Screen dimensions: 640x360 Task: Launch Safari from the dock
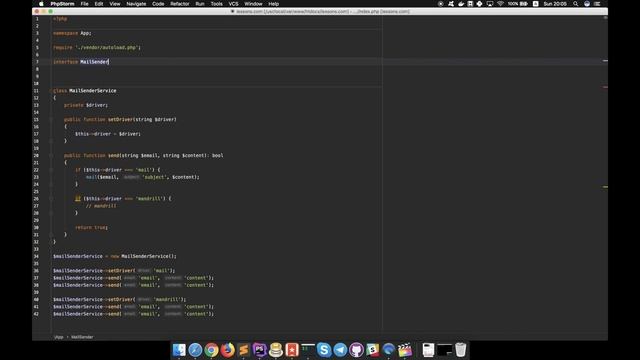pos(195,350)
